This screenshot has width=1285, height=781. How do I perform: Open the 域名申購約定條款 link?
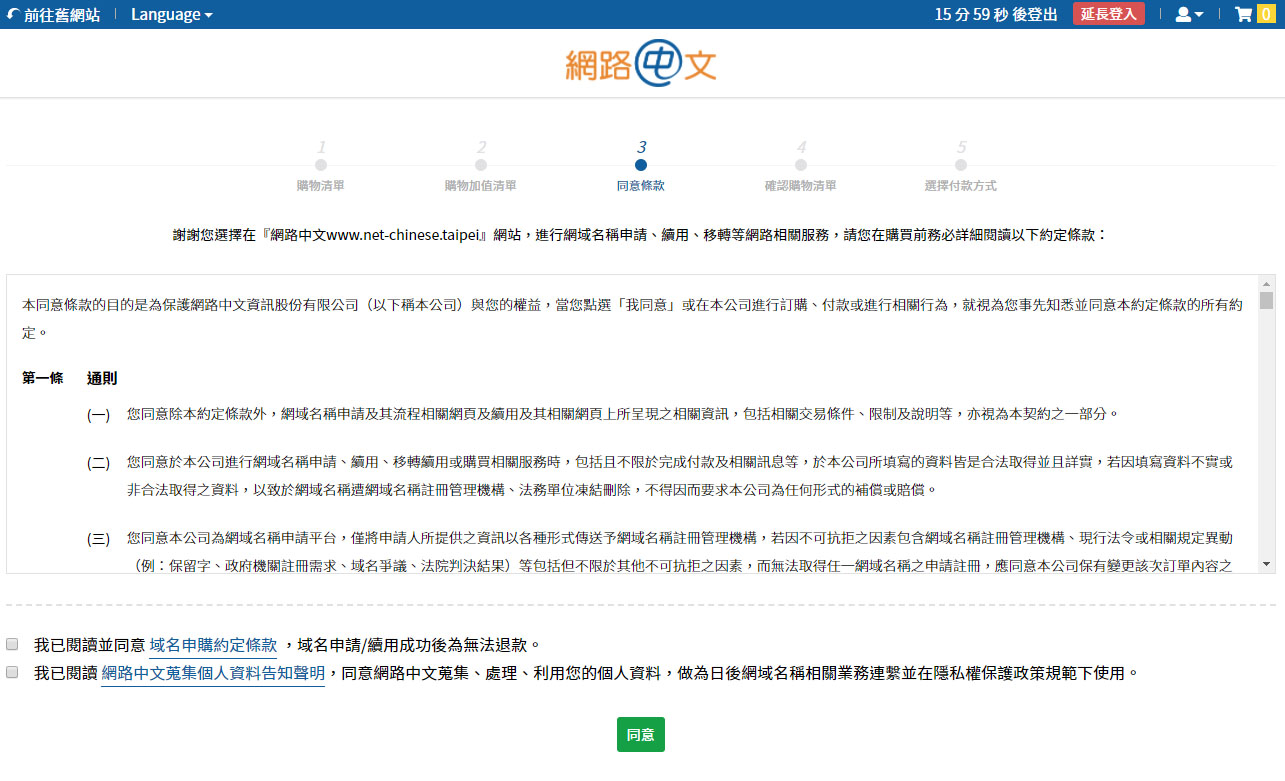tap(213, 645)
